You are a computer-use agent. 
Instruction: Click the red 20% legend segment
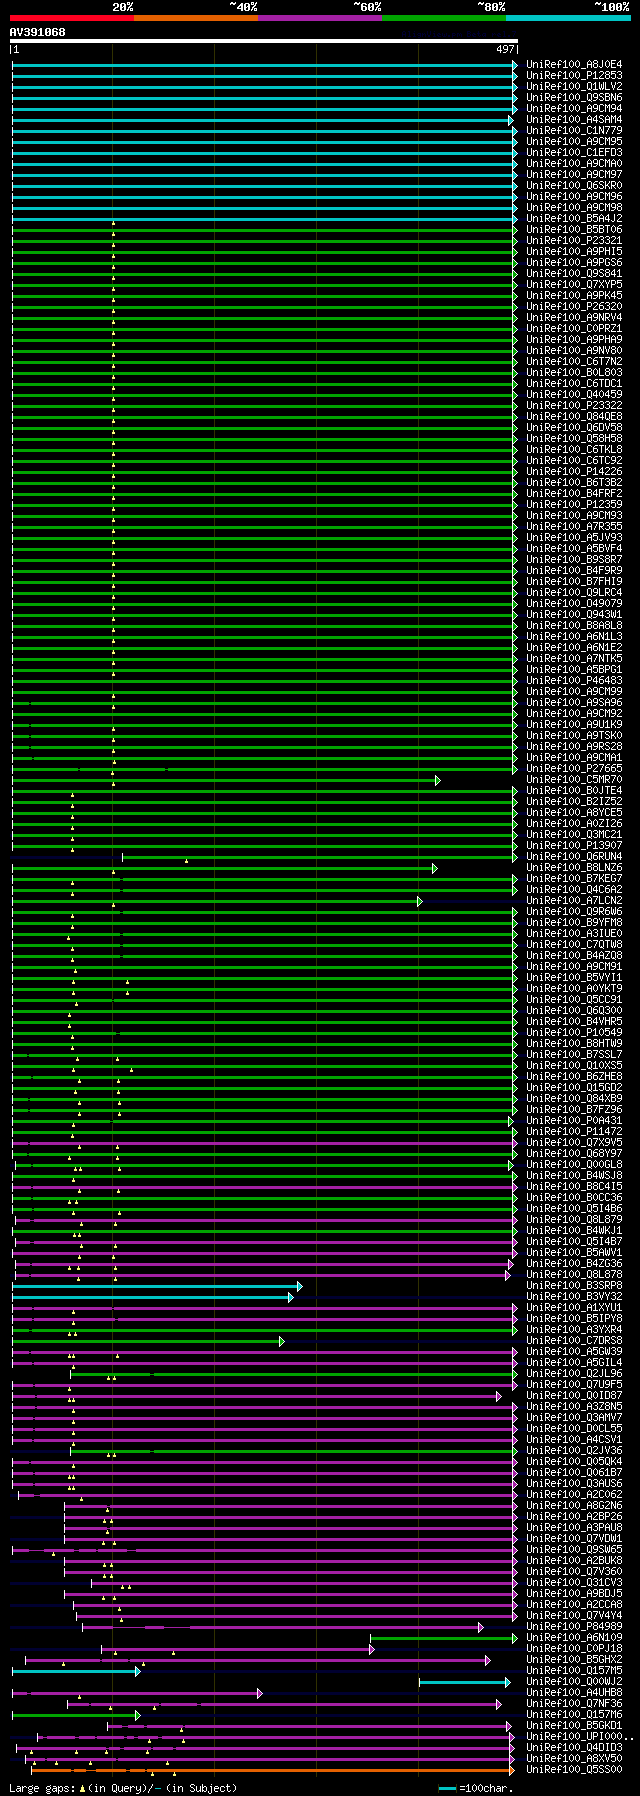(72, 17)
